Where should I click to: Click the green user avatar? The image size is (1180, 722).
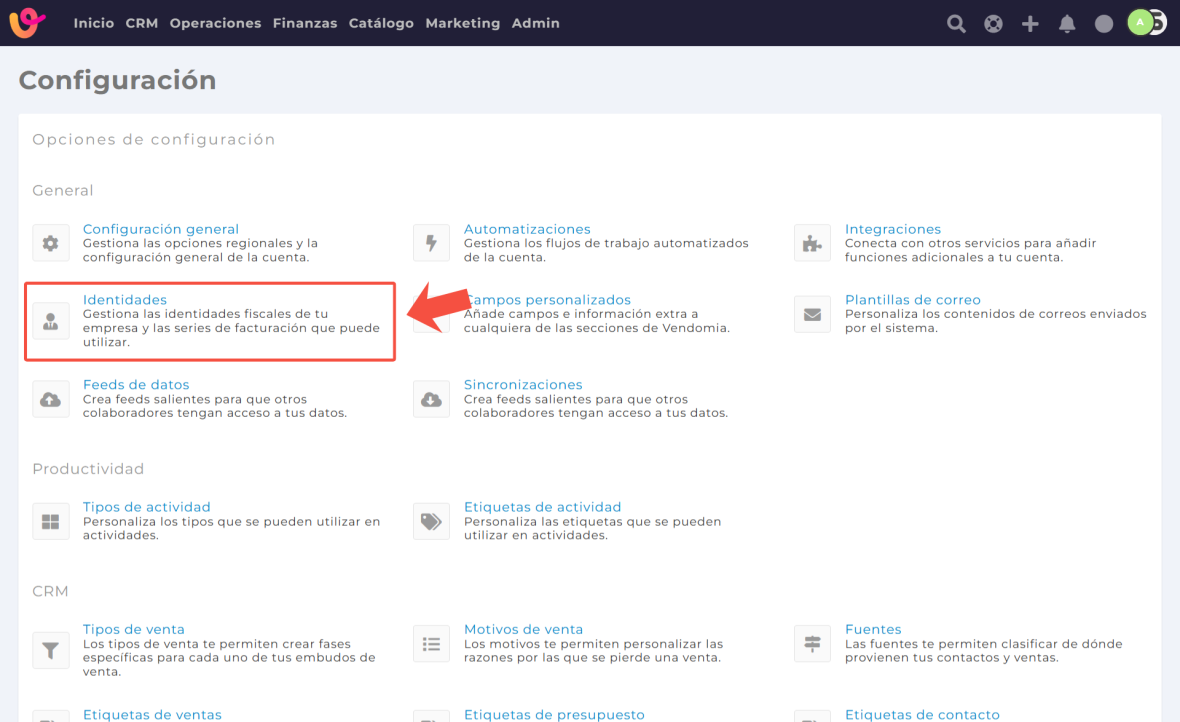pyautogui.click(x=1140, y=22)
